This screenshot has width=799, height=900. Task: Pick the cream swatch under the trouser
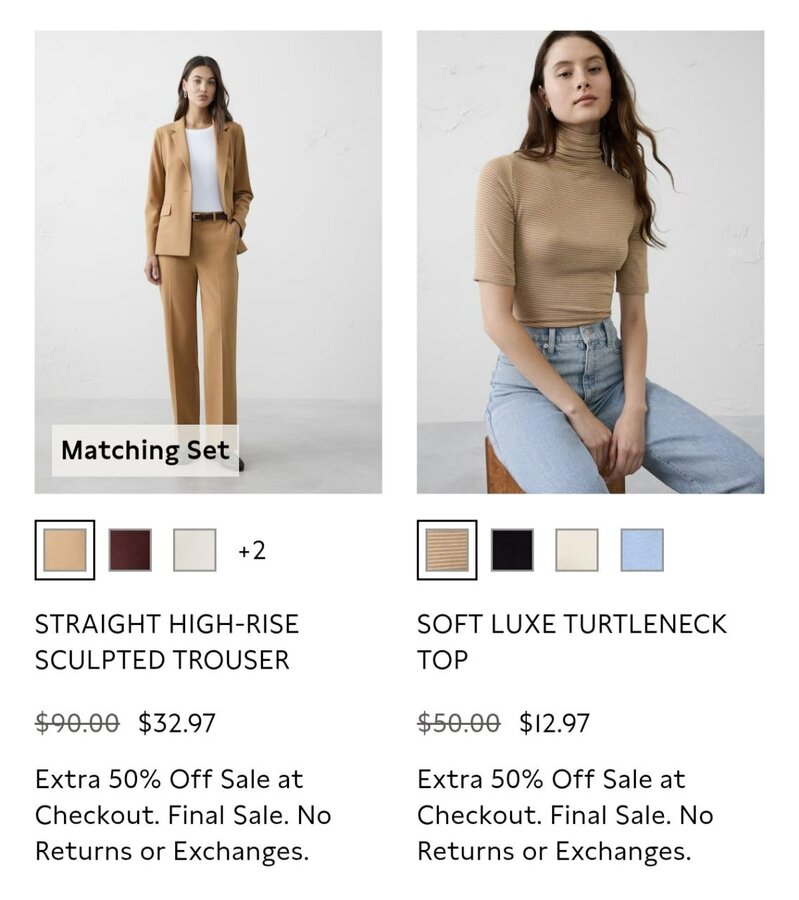[195, 550]
